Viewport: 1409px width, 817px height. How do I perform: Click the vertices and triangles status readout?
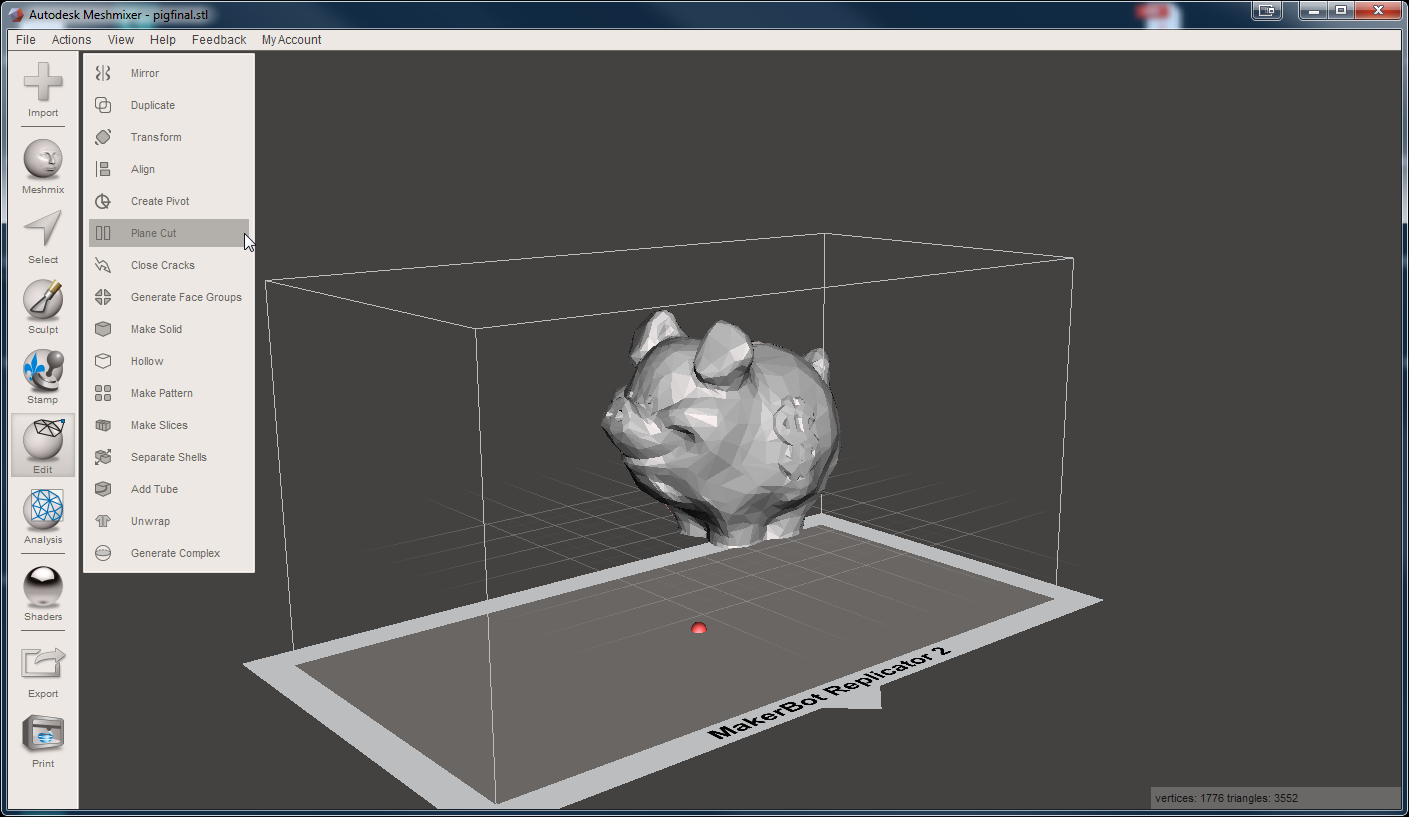pyautogui.click(x=1226, y=798)
